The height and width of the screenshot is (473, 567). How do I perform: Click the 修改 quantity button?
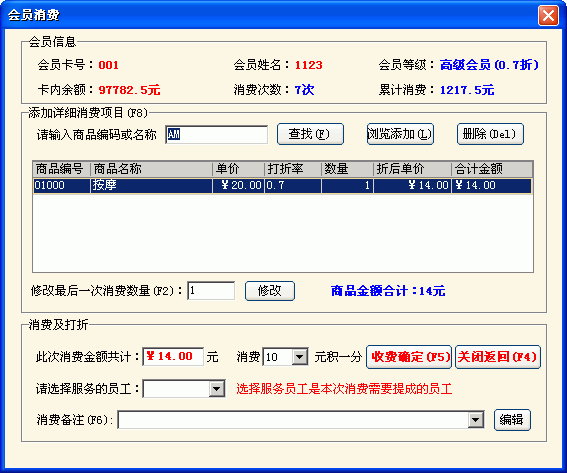[270, 291]
